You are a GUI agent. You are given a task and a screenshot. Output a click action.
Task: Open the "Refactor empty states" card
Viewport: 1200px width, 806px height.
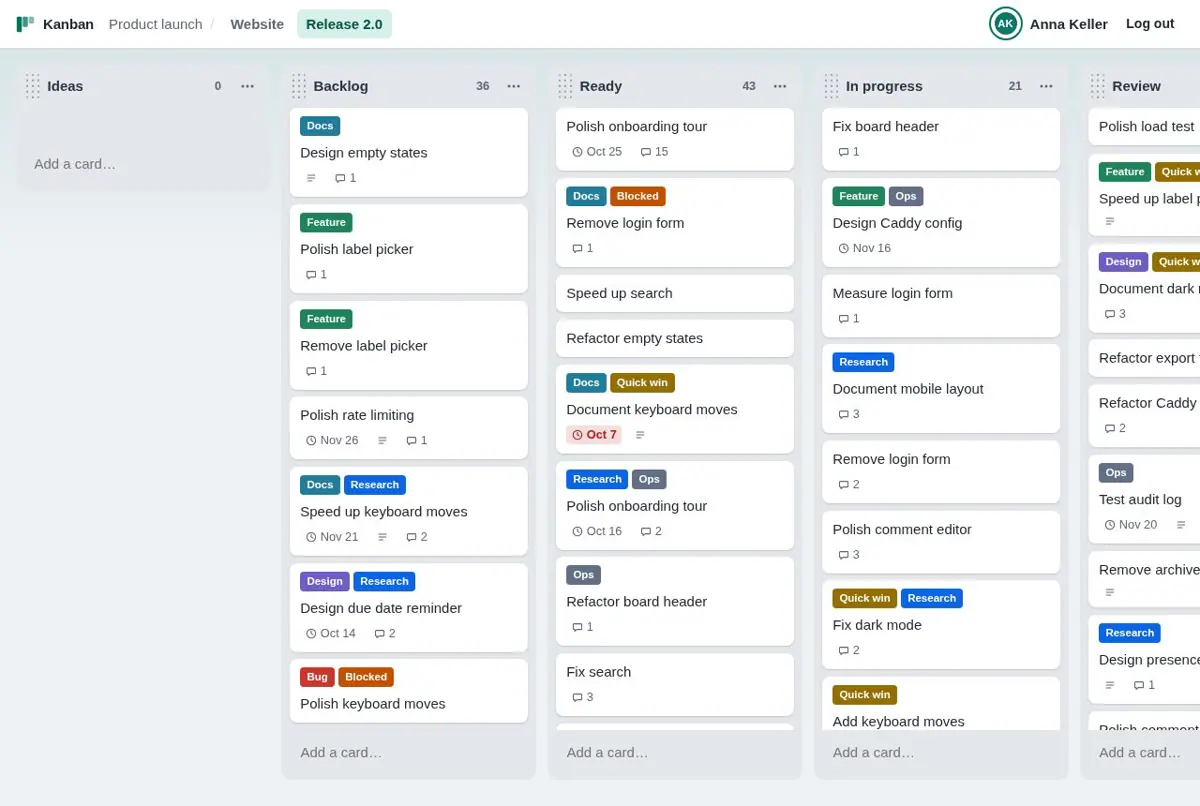coord(675,338)
